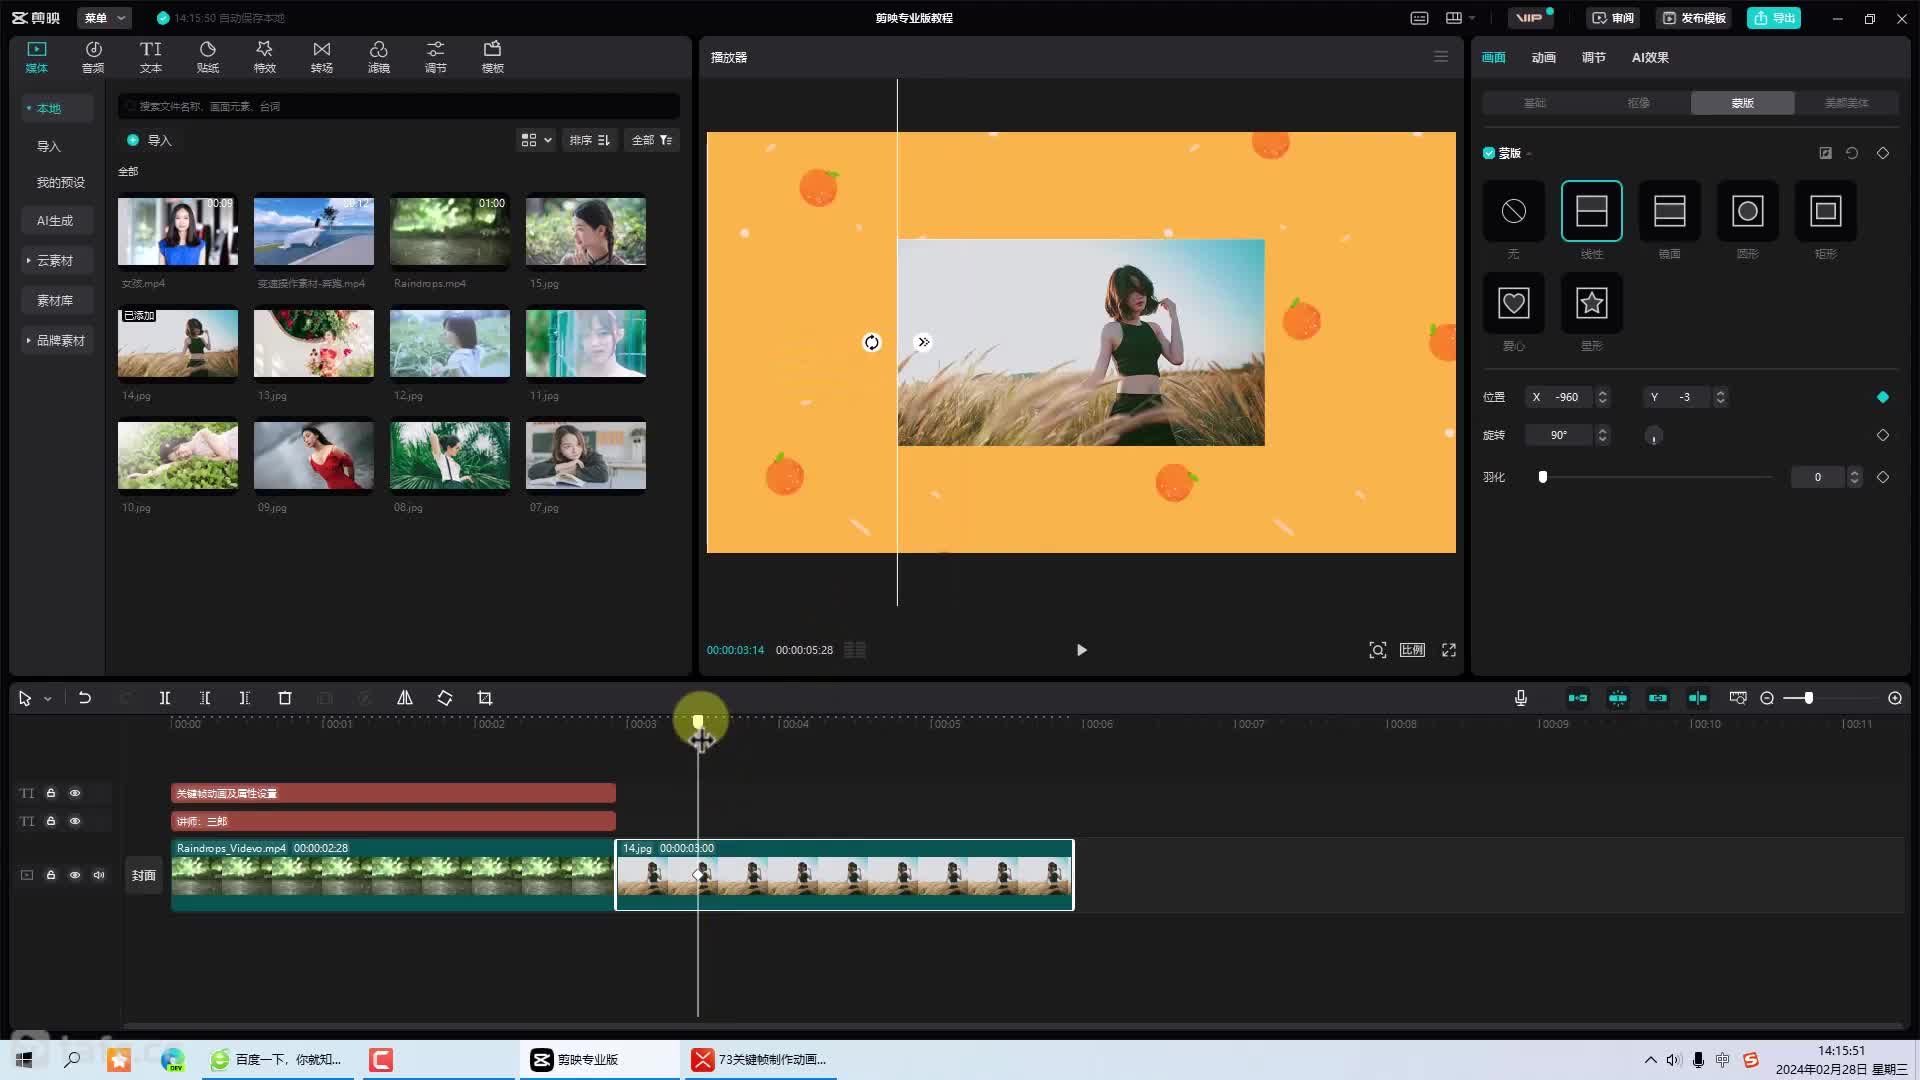1920x1080 pixels.
Task: Toggle the rotation keyframe diamond
Action: 1883,435
